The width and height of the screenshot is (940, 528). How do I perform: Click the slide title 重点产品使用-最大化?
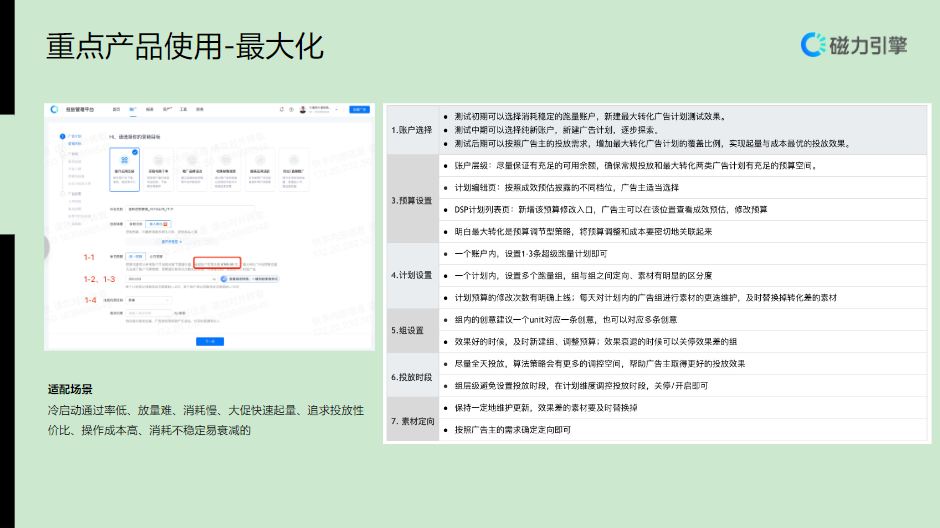(x=185, y=47)
